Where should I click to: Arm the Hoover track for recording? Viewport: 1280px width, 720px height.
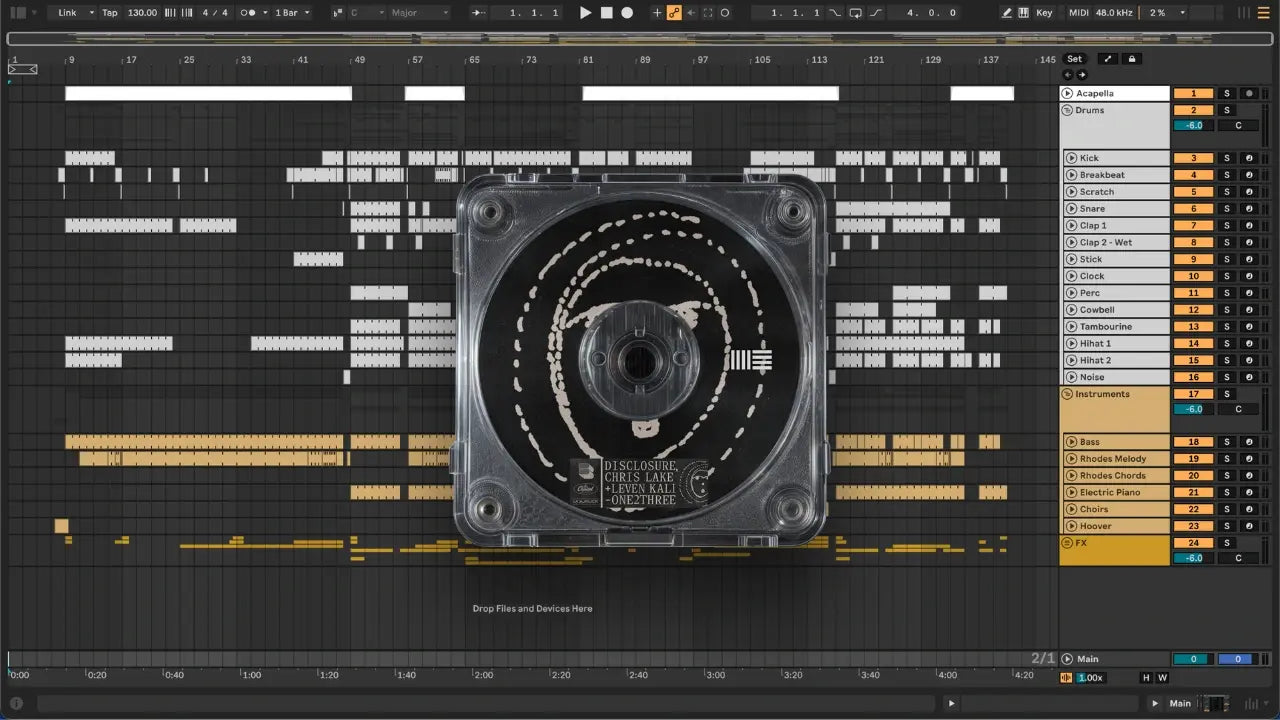(1249, 526)
